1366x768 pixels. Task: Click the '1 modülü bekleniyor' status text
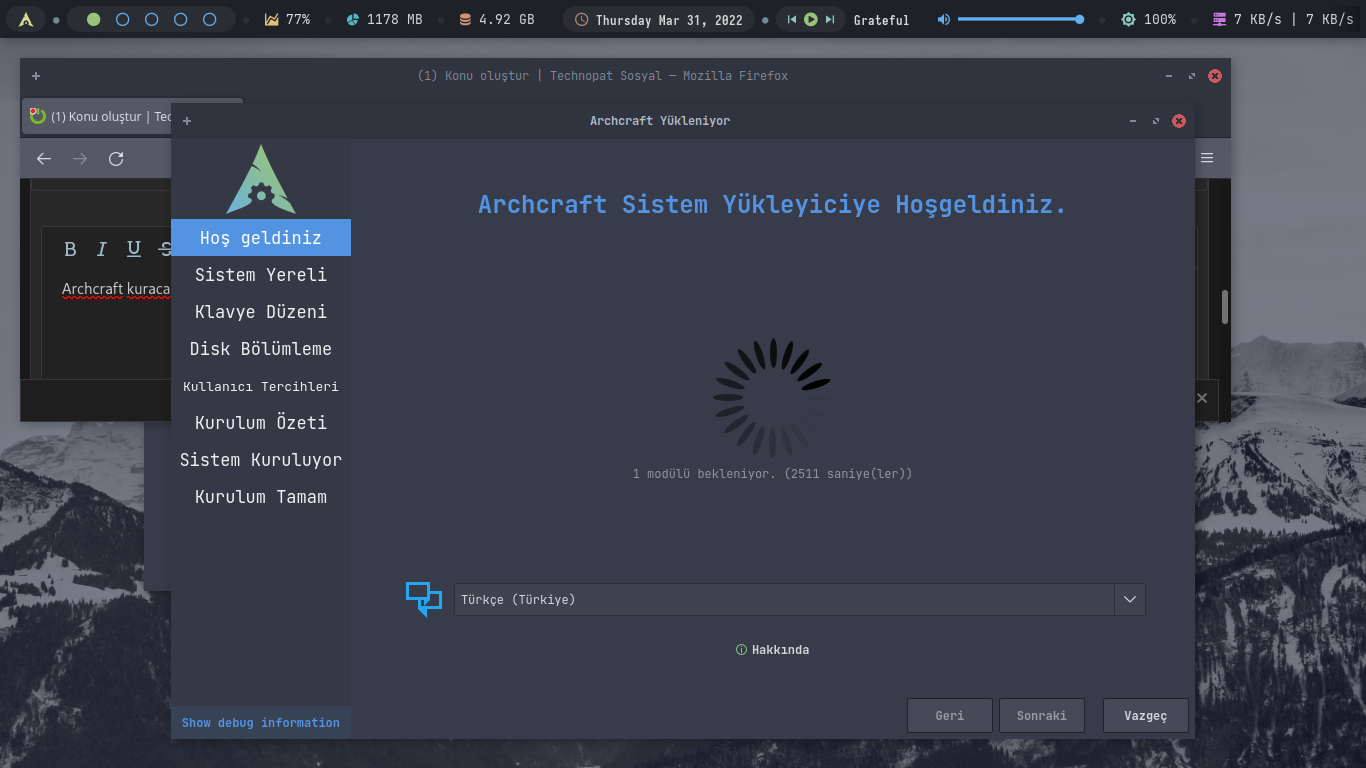[773, 474]
